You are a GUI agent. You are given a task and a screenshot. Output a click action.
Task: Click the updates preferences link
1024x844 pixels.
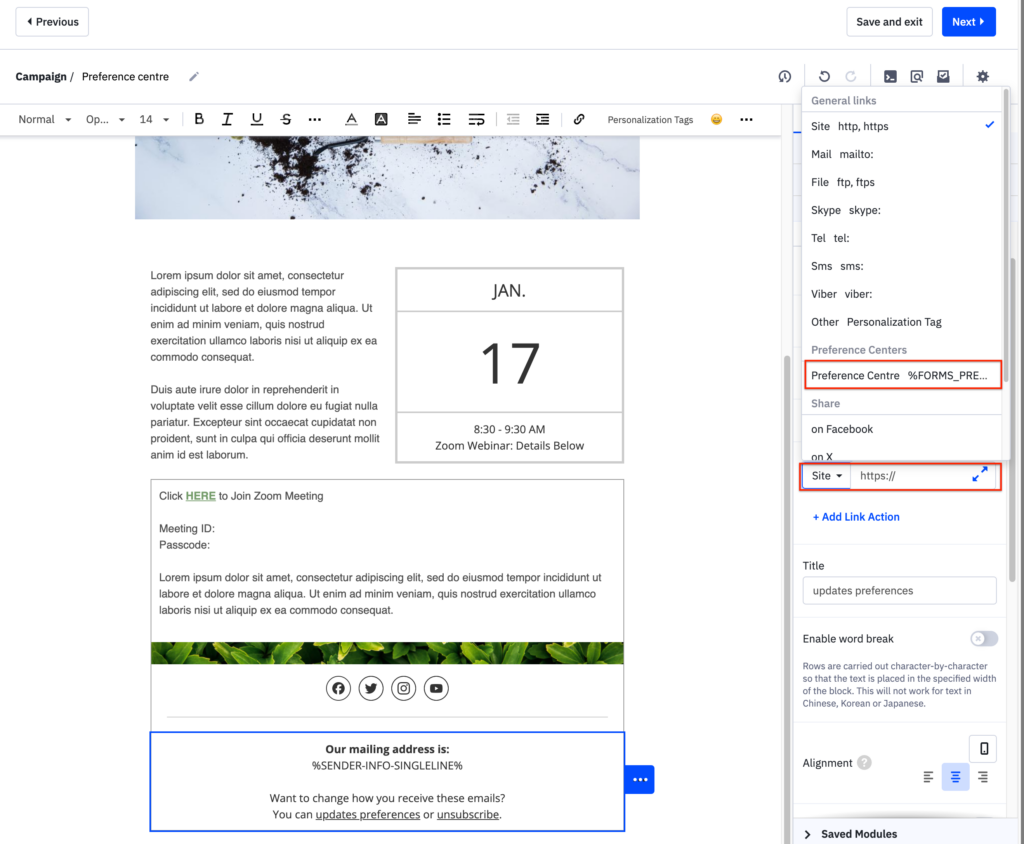368,815
